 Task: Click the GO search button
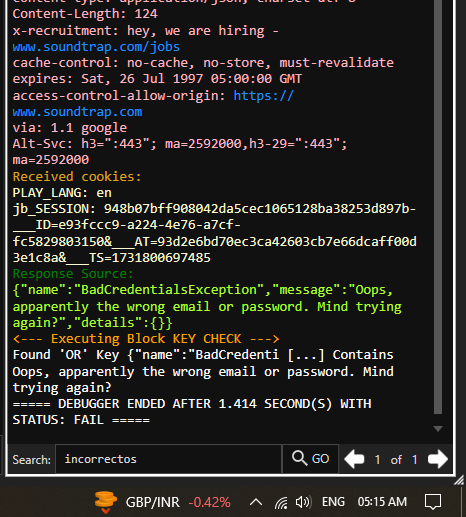pos(310,459)
